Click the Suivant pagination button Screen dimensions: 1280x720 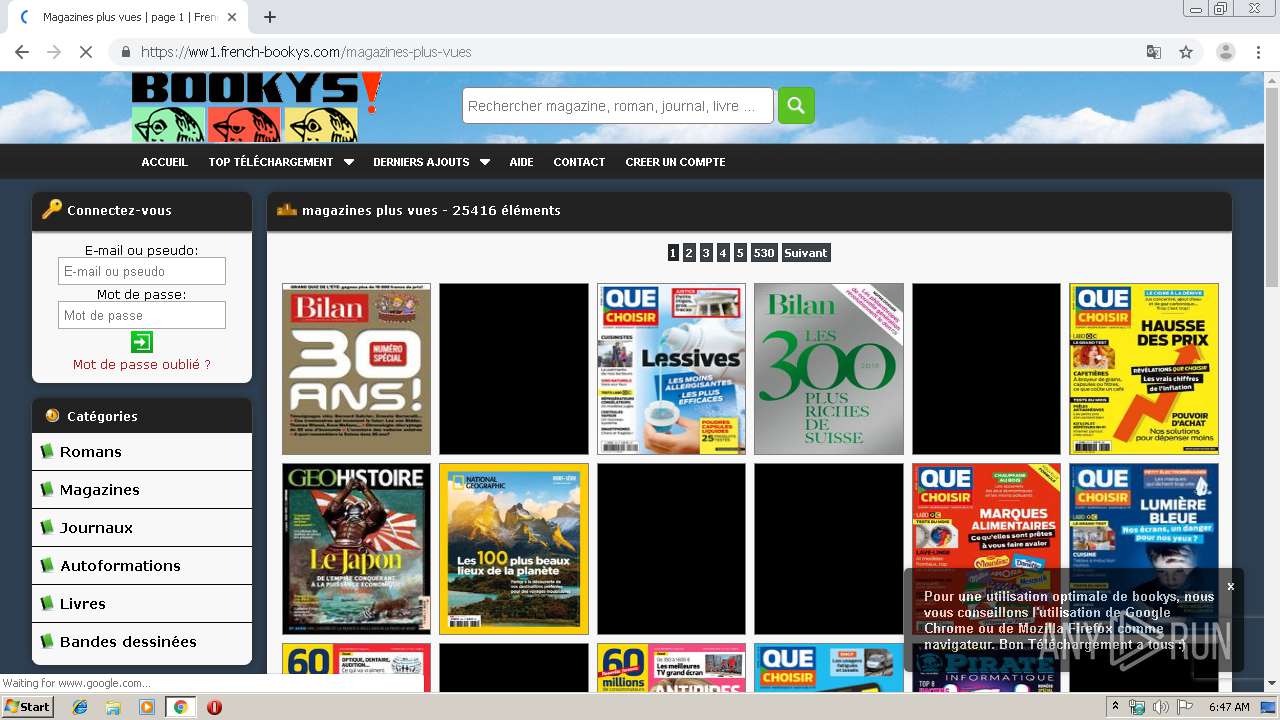tap(806, 253)
